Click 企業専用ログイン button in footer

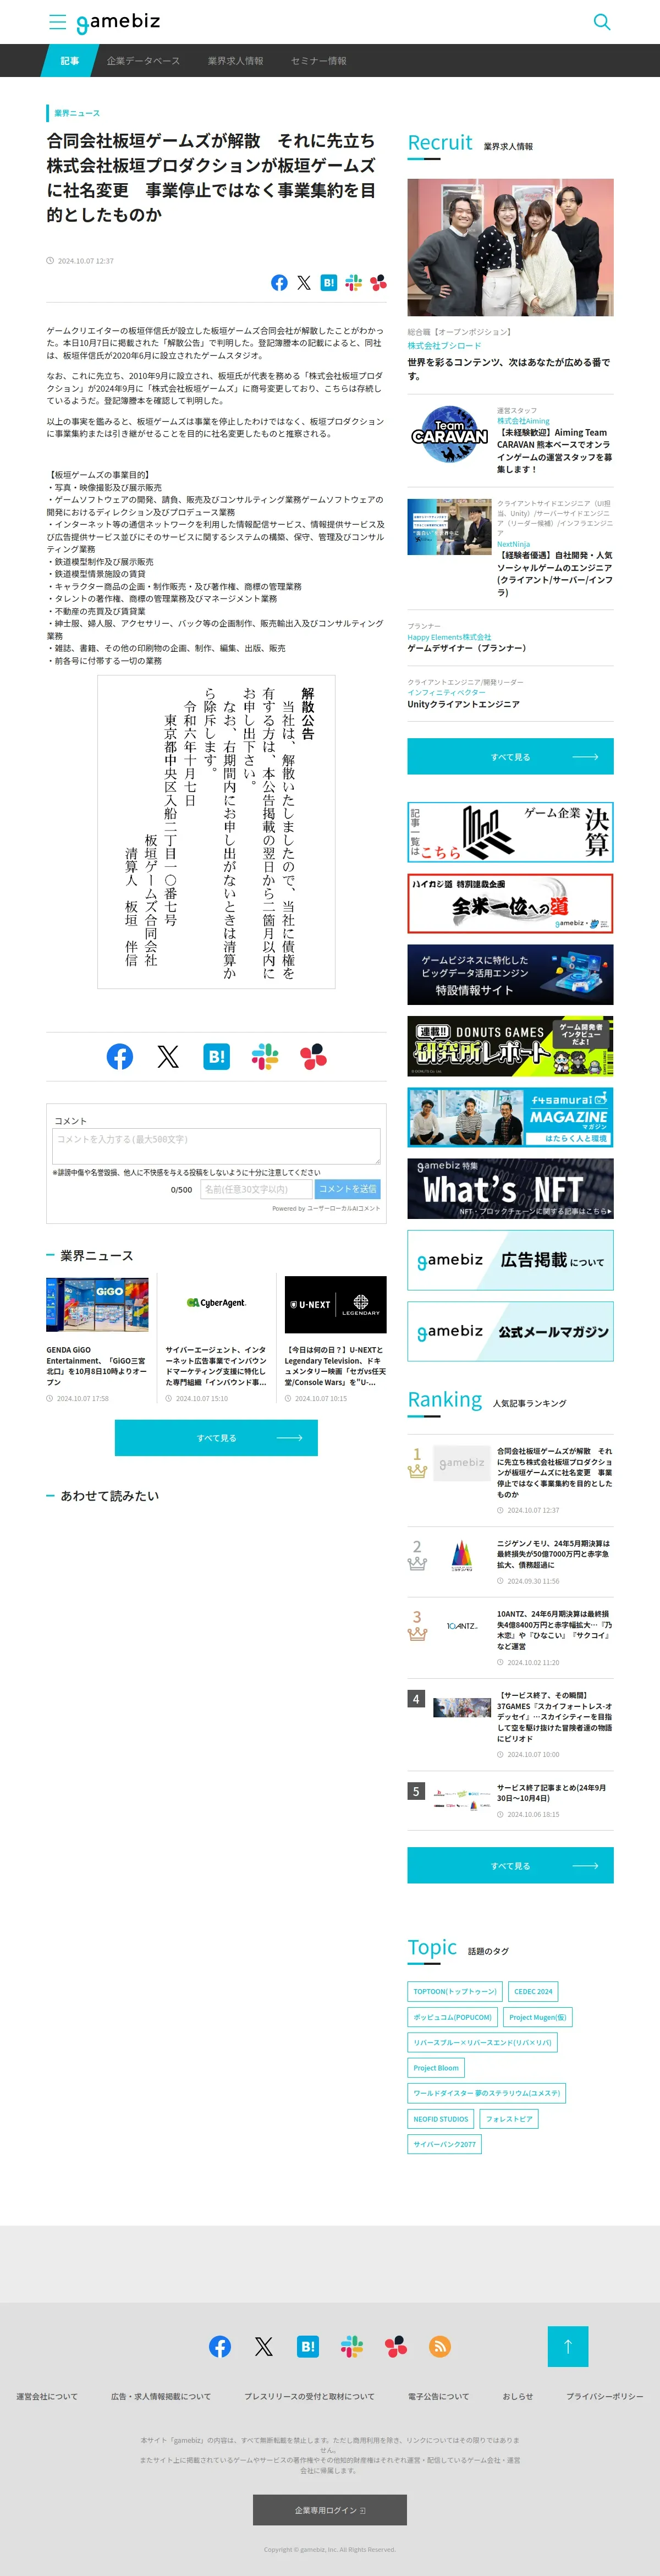[x=330, y=2510]
